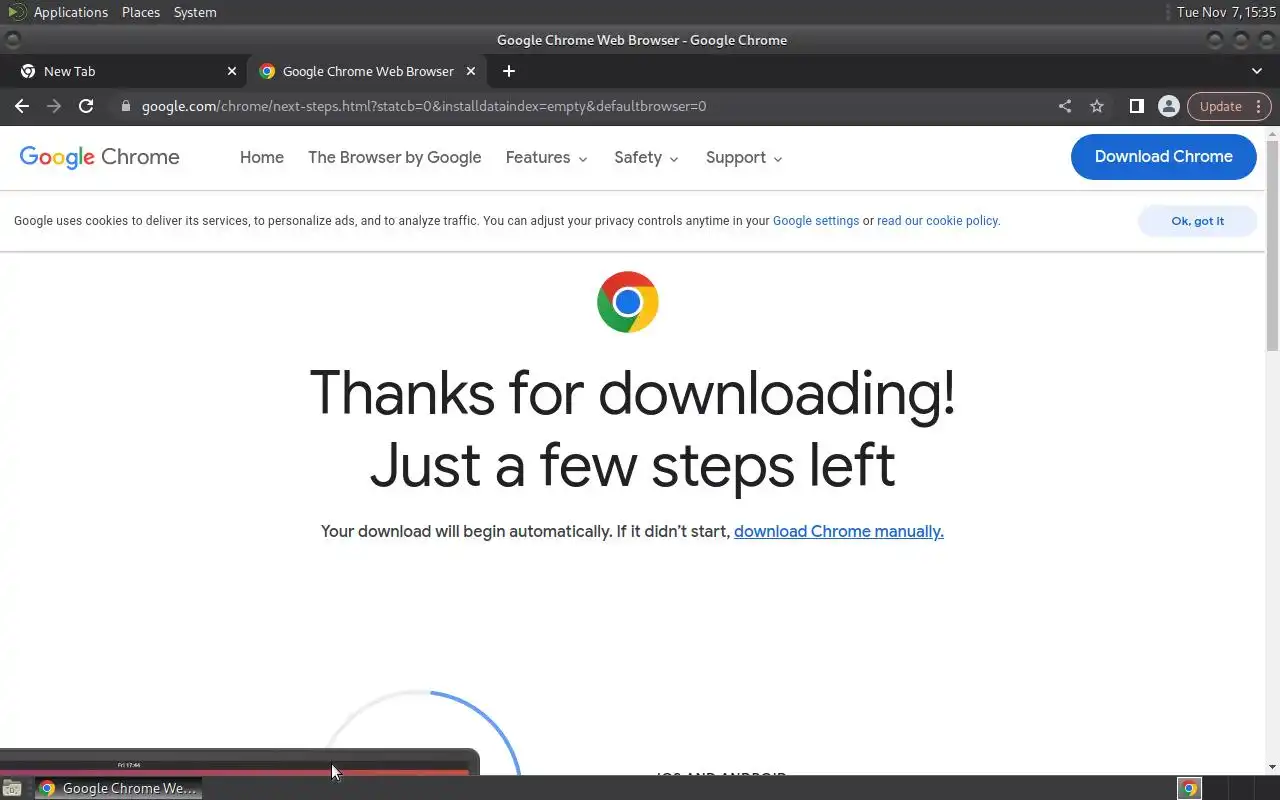Viewport: 1280px width, 800px height.
Task: Click the window menu button in title bar
Action: pos(12,40)
